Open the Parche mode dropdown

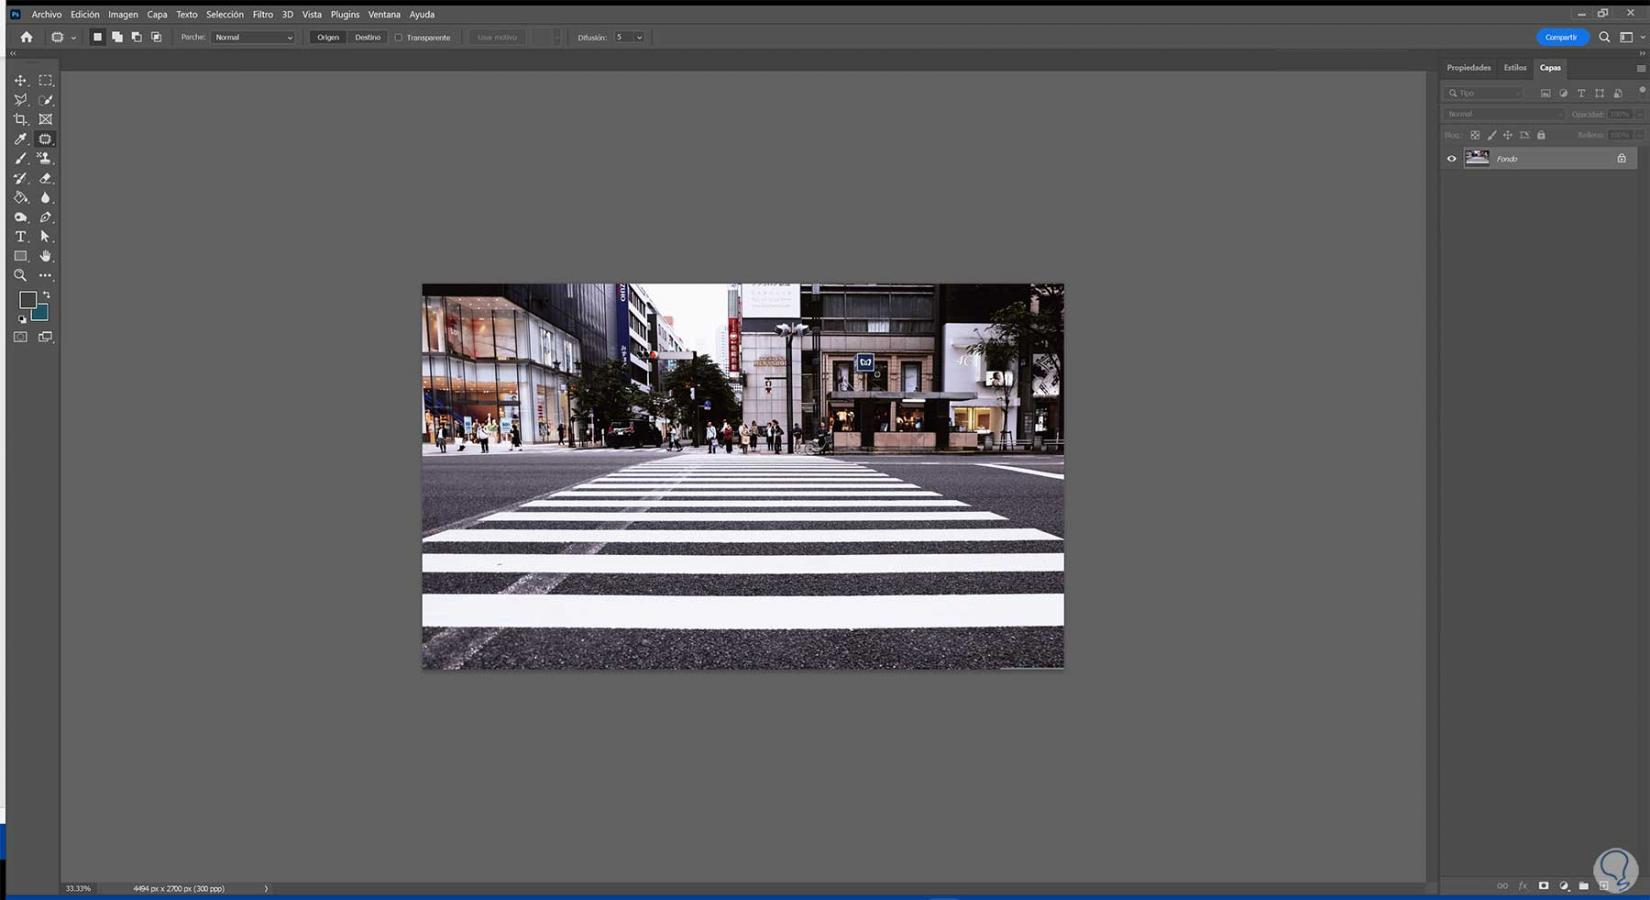pos(253,38)
